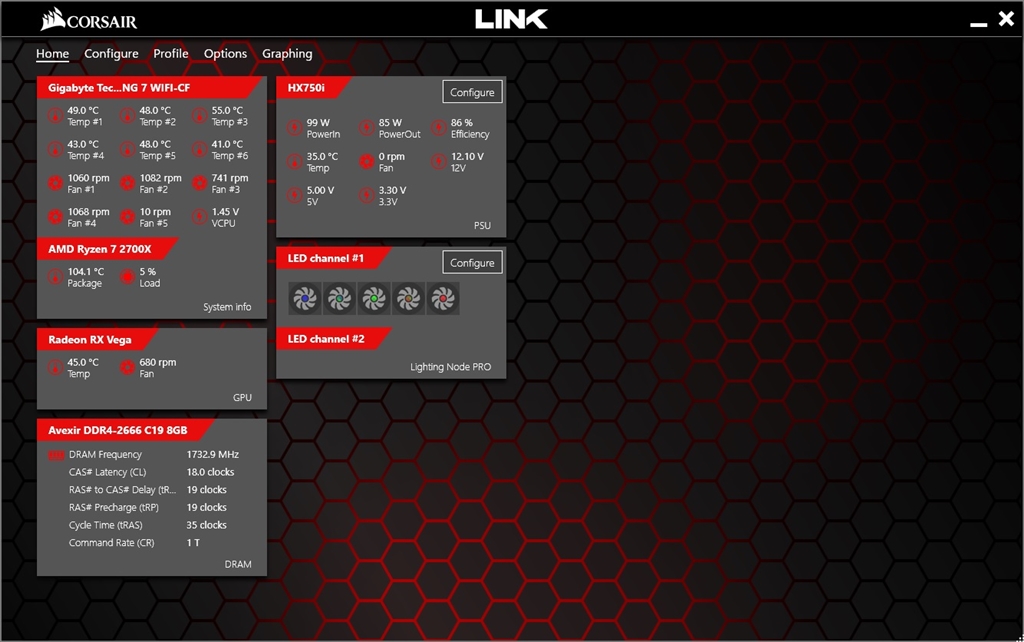Screen dimensions: 1024x642
Task: Select the red LED fan
Action: pos(443,298)
